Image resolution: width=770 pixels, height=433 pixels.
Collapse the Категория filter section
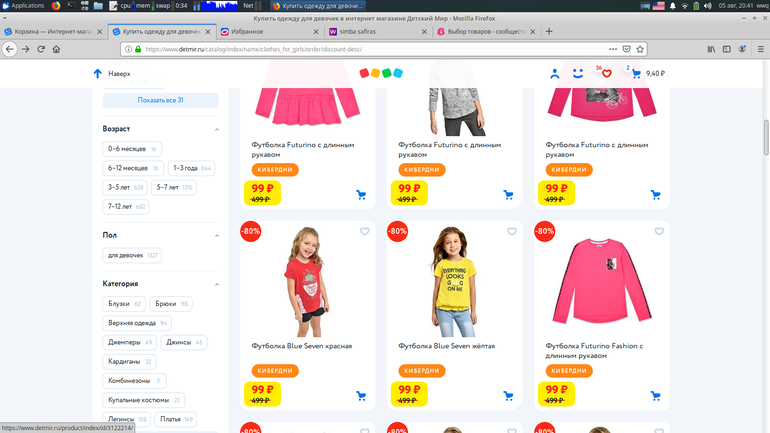coord(217,284)
